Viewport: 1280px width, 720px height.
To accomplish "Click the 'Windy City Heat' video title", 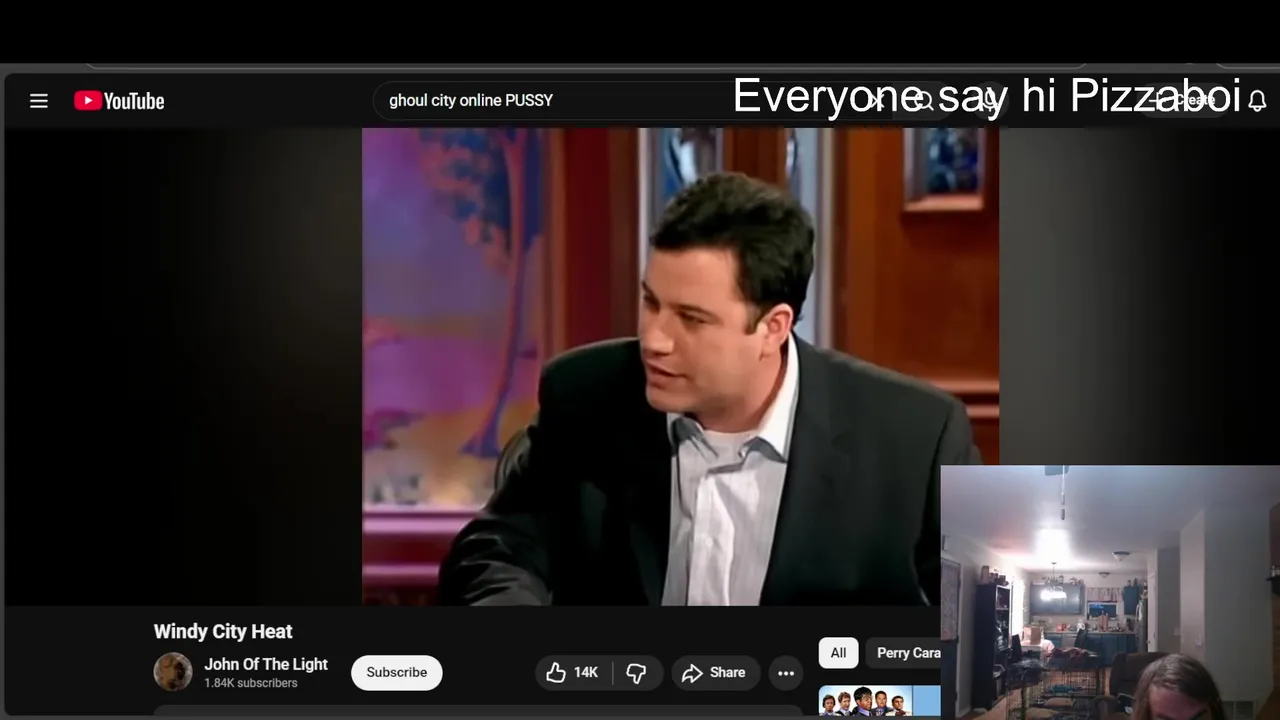I will 223,631.
